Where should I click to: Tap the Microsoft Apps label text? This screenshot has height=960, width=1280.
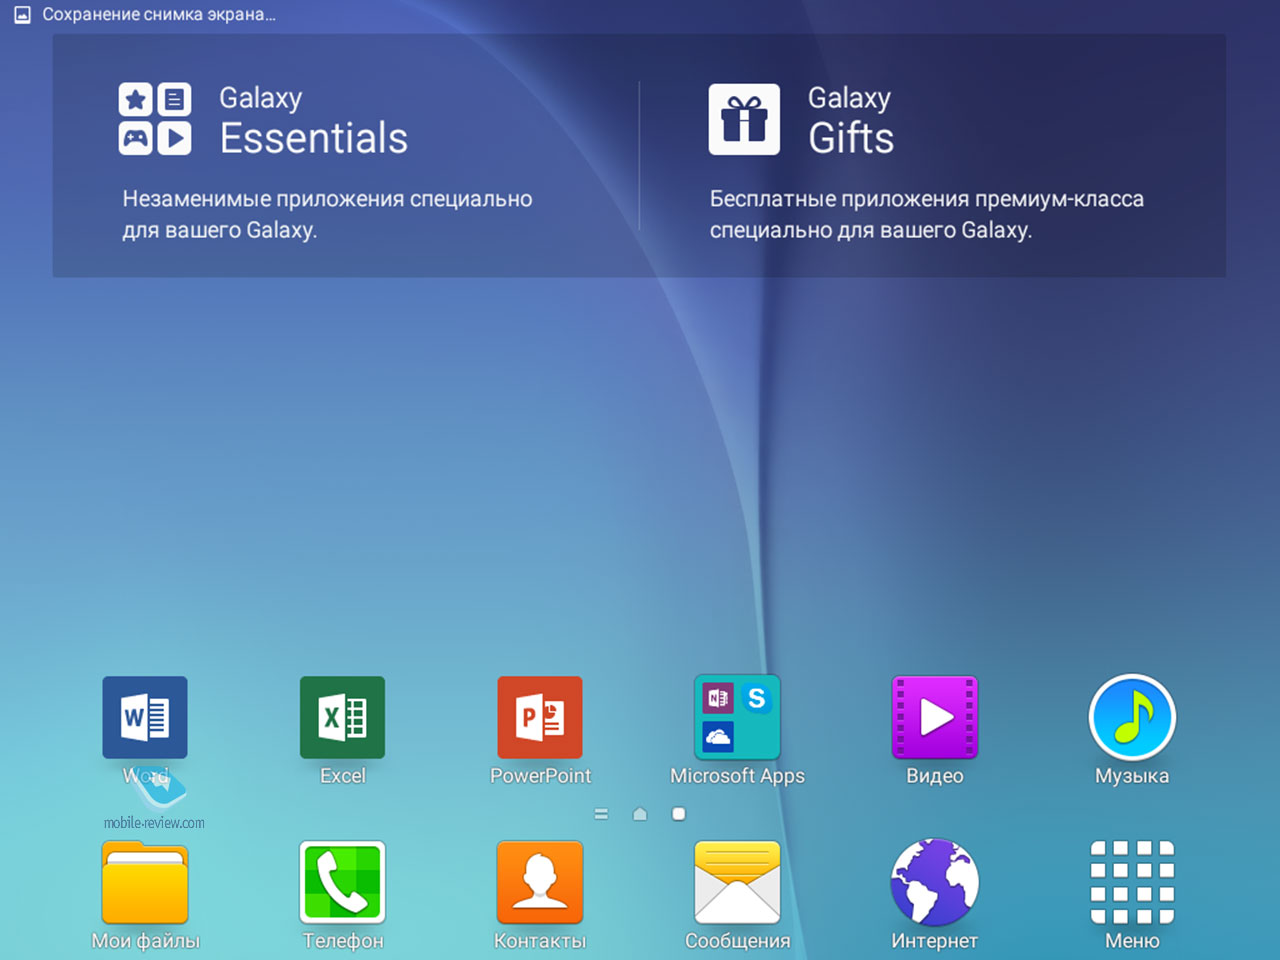737,776
